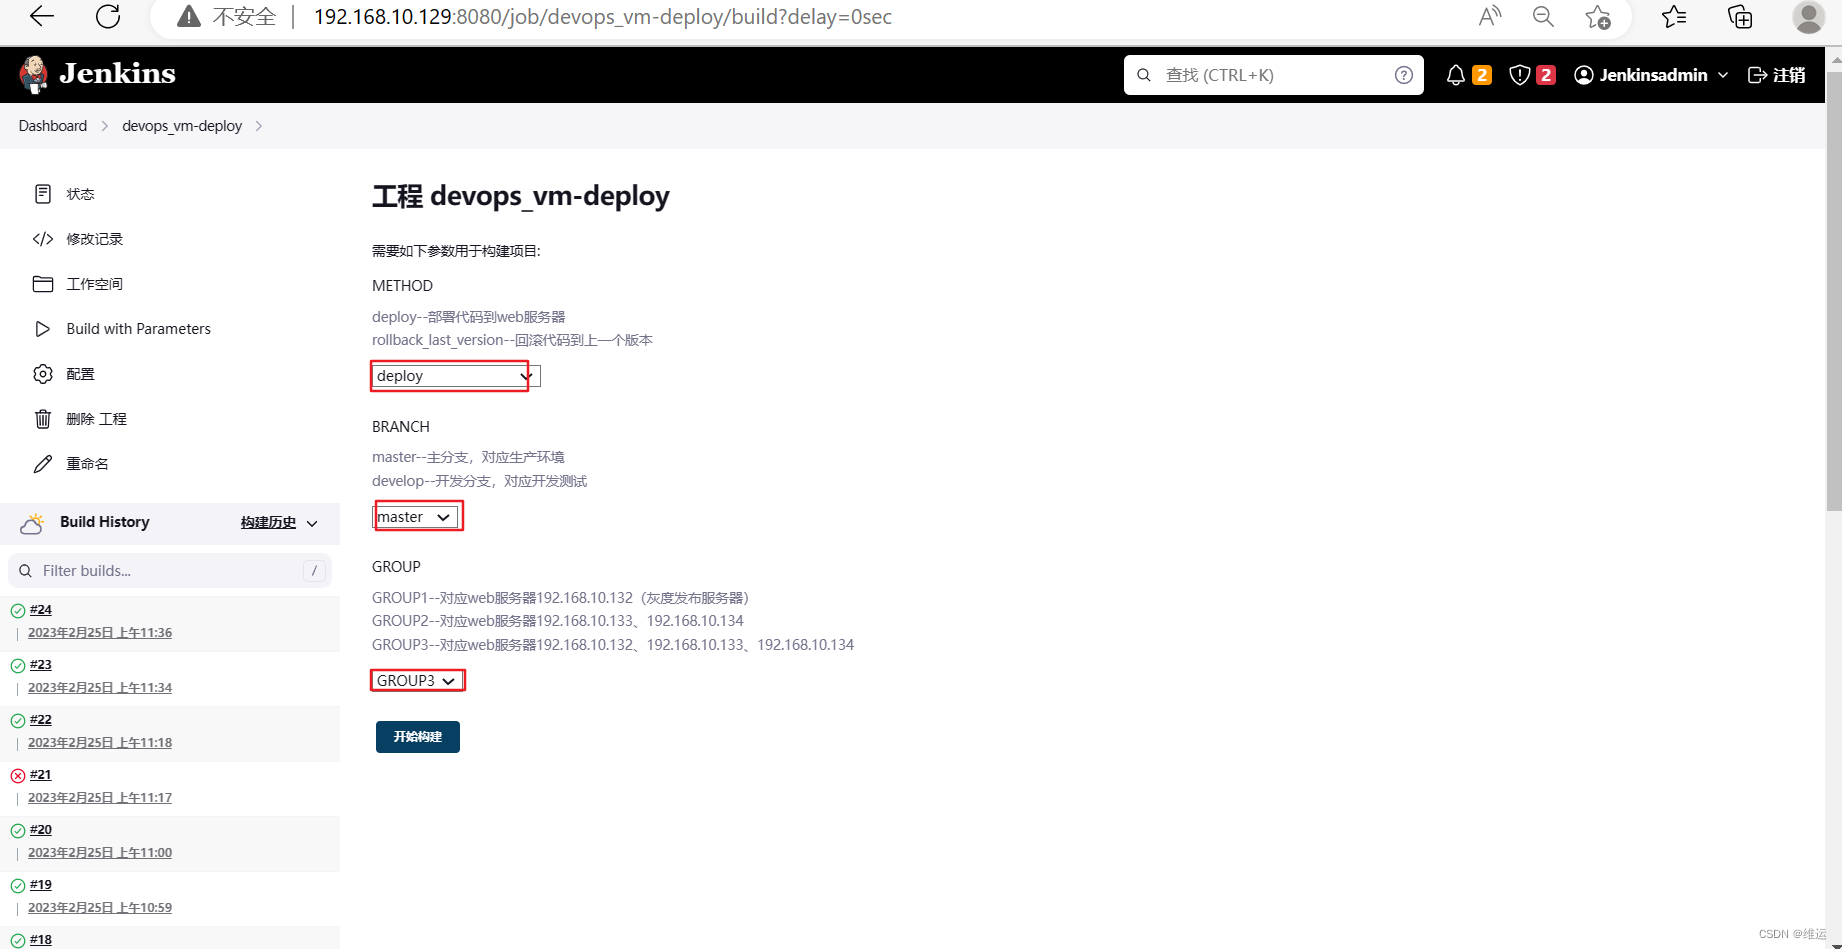Click build #22 success status icon
The width and height of the screenshot is (1842, 949).
click(x=18, y=721)
